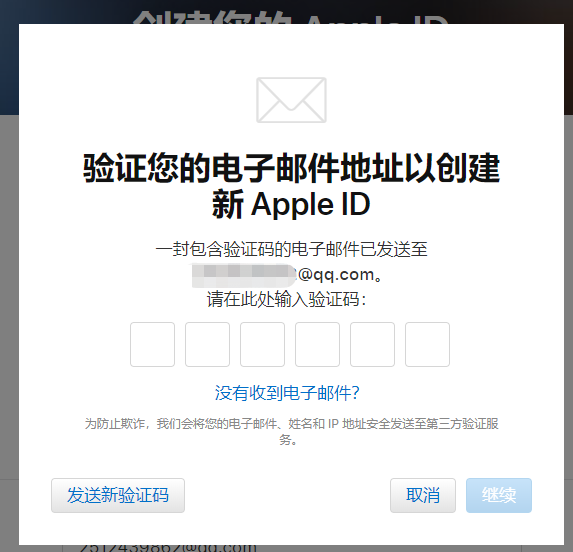Select the third verification code box
The width and height of the screenshot is (573, 552).
pos(262,344)
